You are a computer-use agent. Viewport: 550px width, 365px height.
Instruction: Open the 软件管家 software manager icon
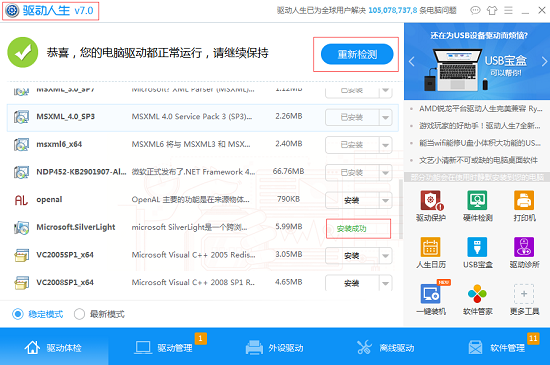click(x=477, y=294)
